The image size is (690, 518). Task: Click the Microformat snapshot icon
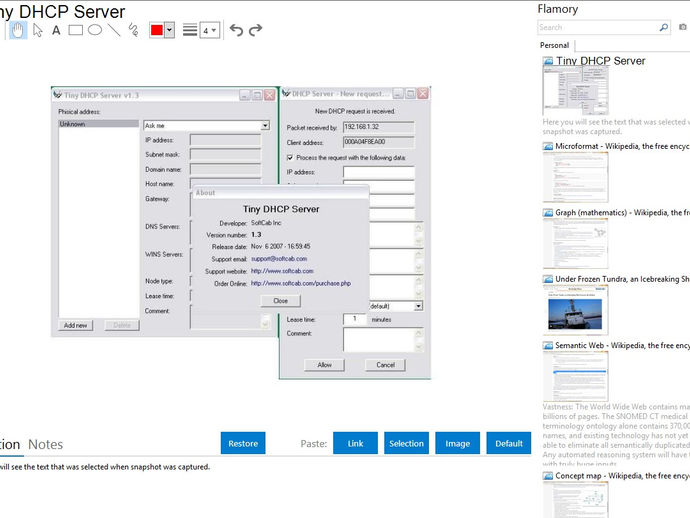(548, 146)
